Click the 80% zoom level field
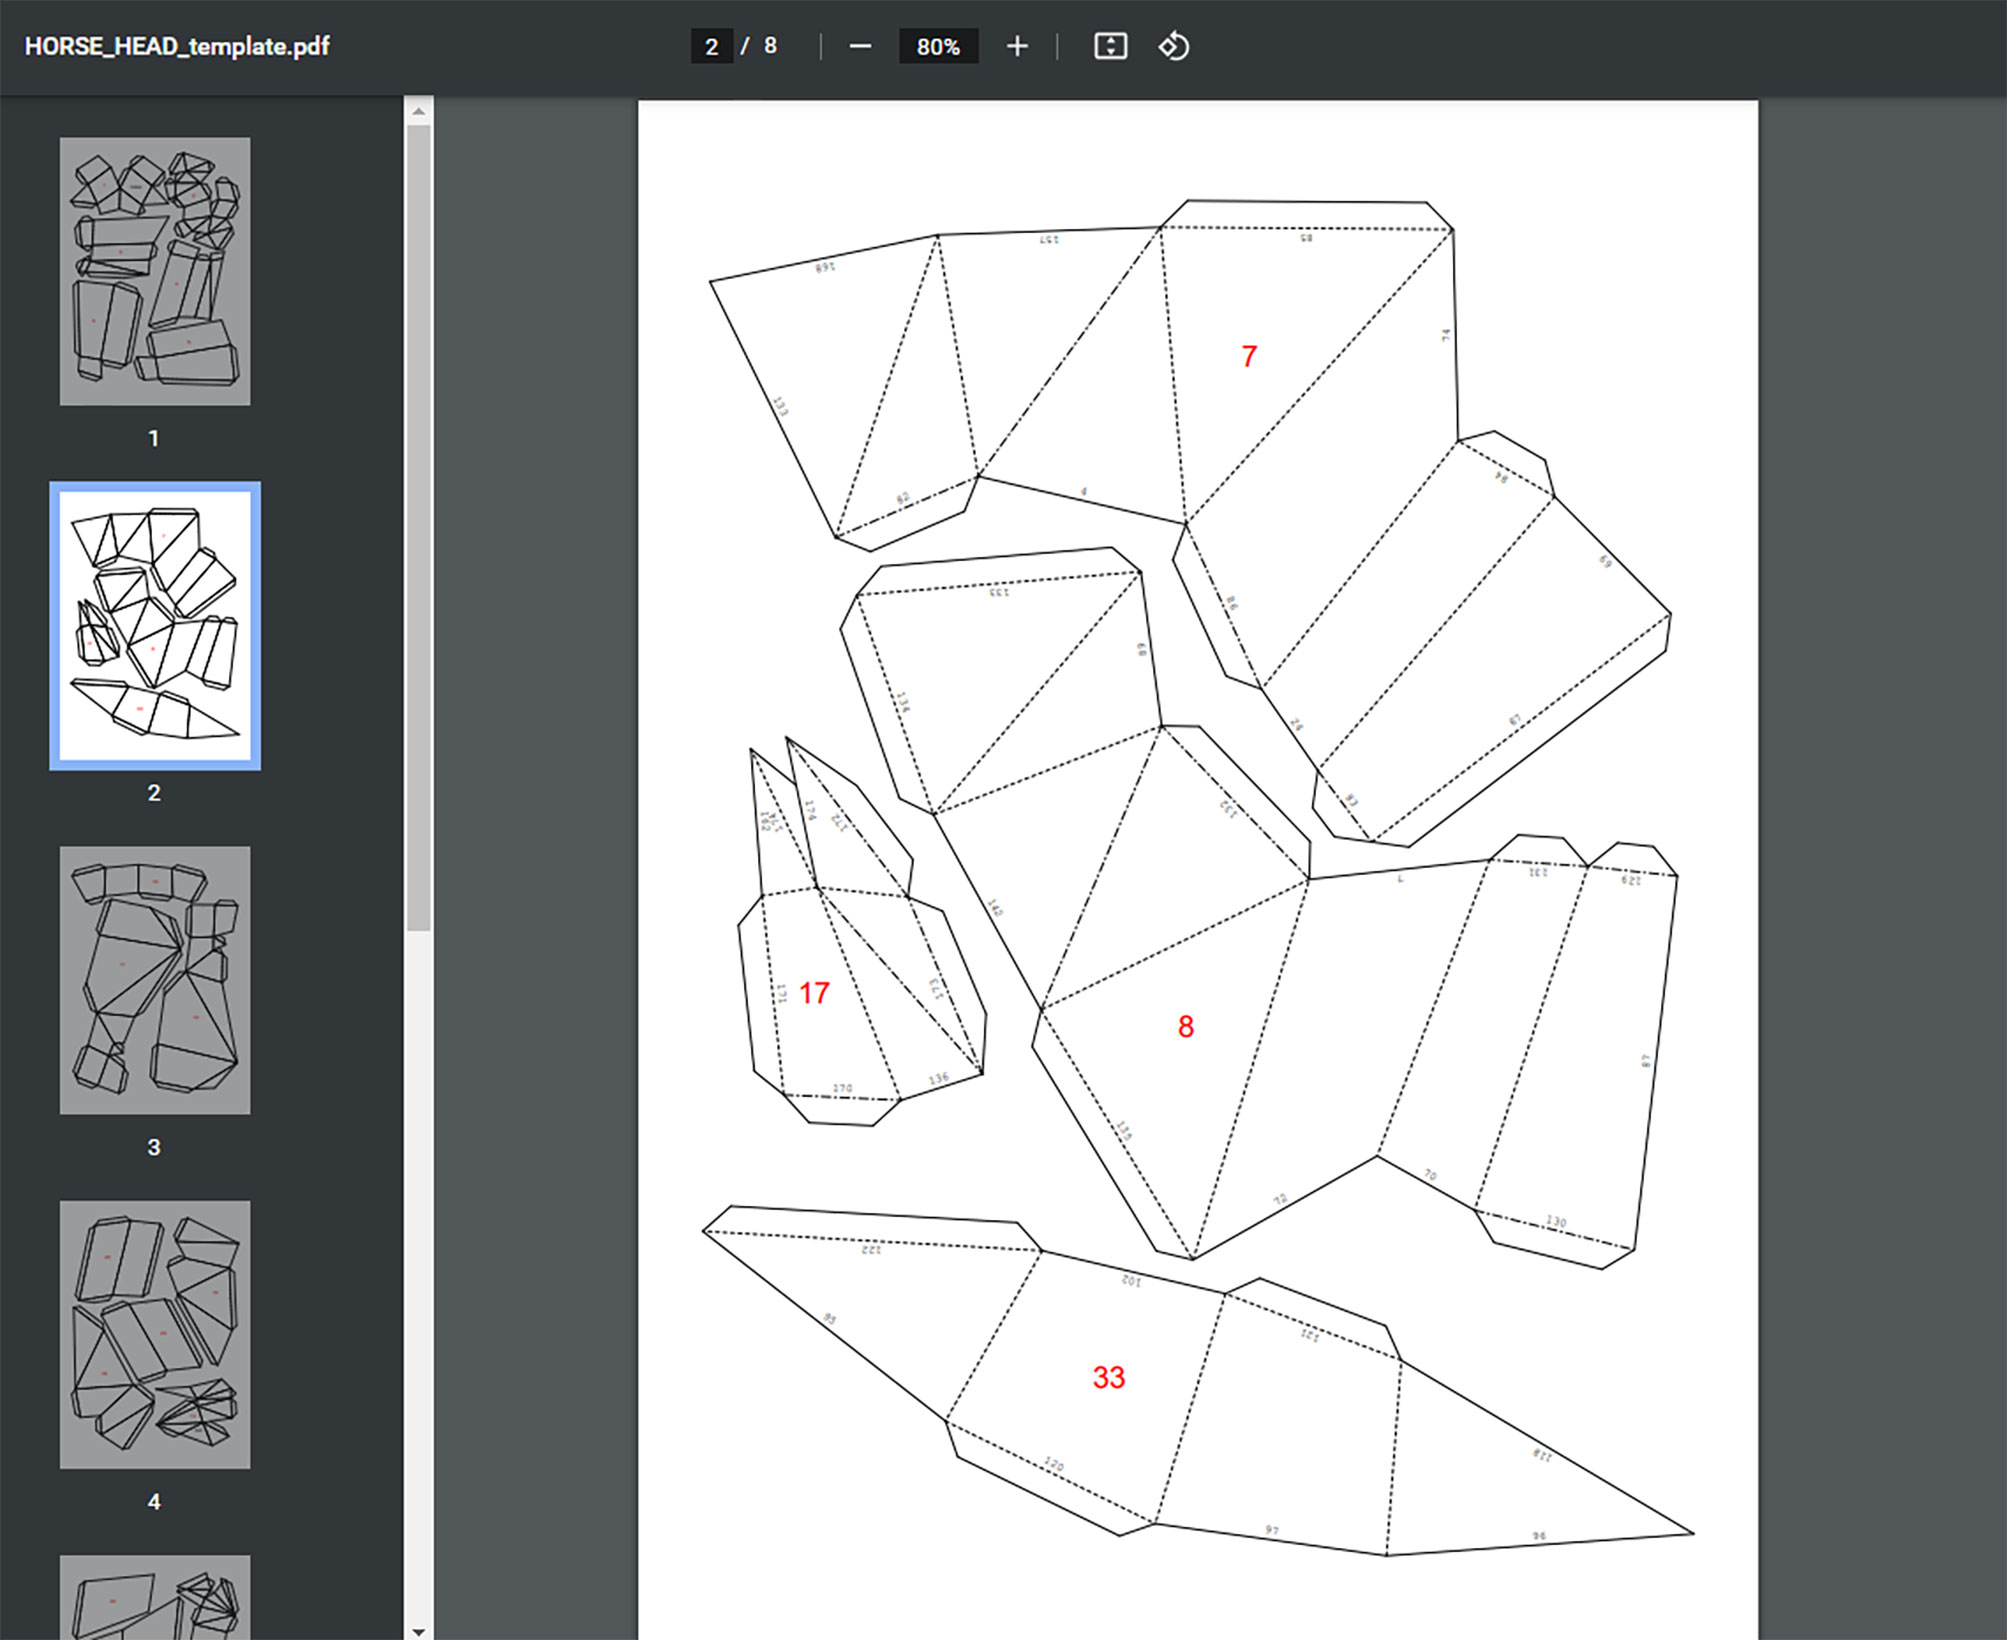Screen dimensions: 2007x1640 [938, 47]
